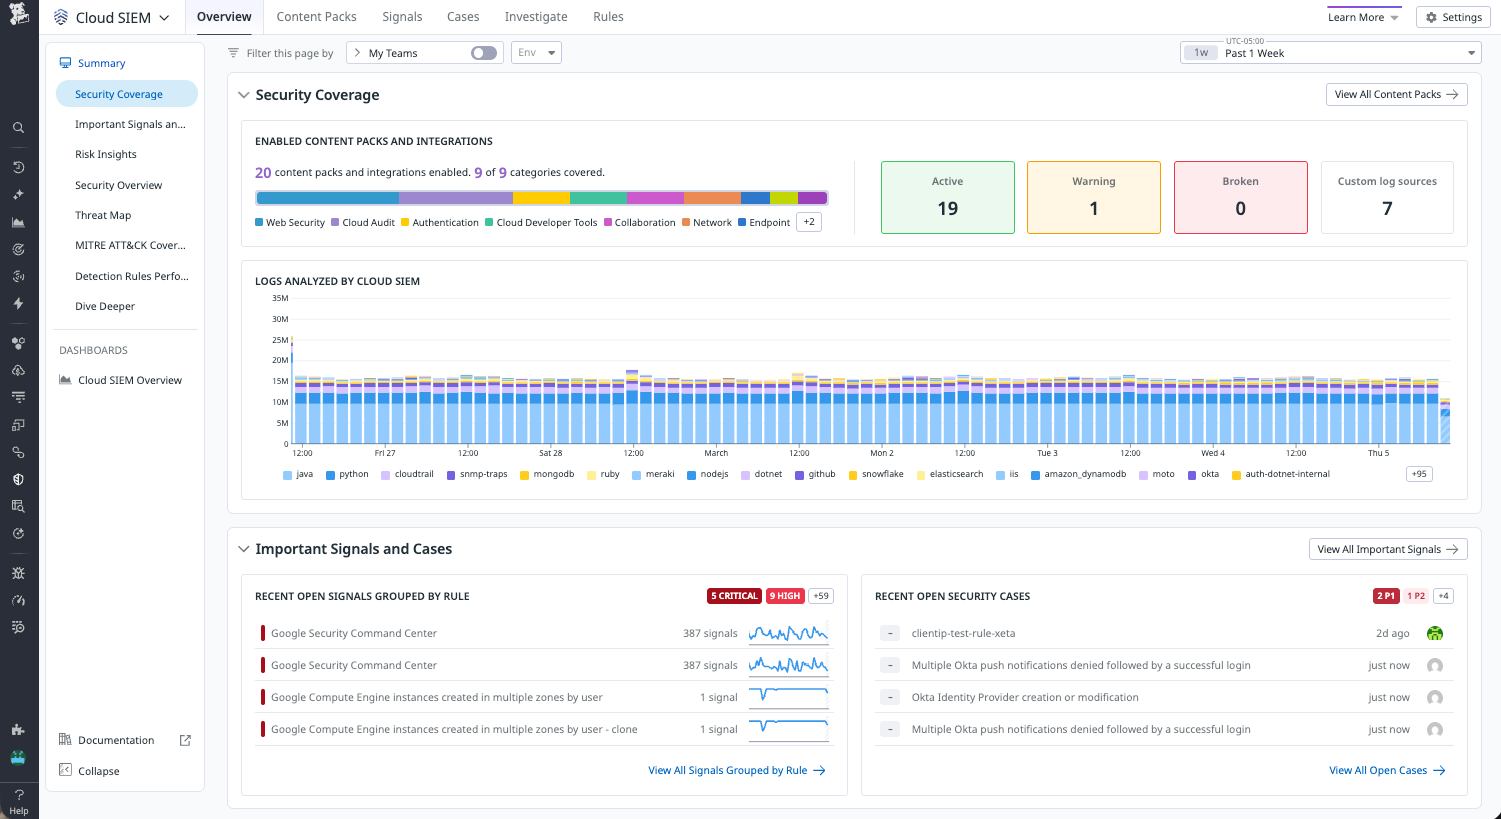Image resolution: width=1501 pixels, height=819 pixels.
Task: Click the gauge speedometer icon in sidebar
Action: coord(18,600)
